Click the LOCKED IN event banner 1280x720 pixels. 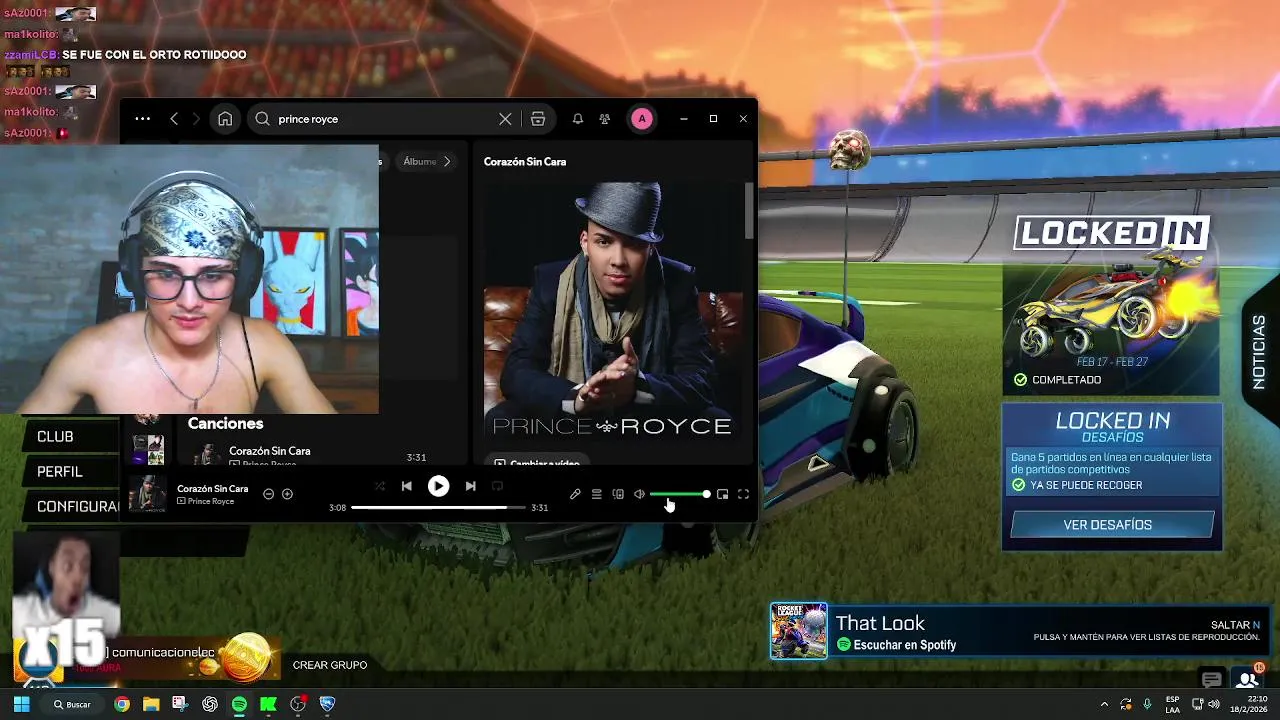[1111, 305]
